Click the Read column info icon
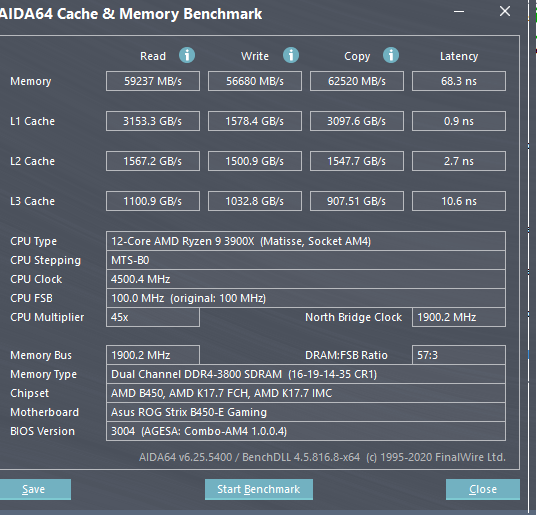This screenshot has height=516, width=537. point(187,55)
